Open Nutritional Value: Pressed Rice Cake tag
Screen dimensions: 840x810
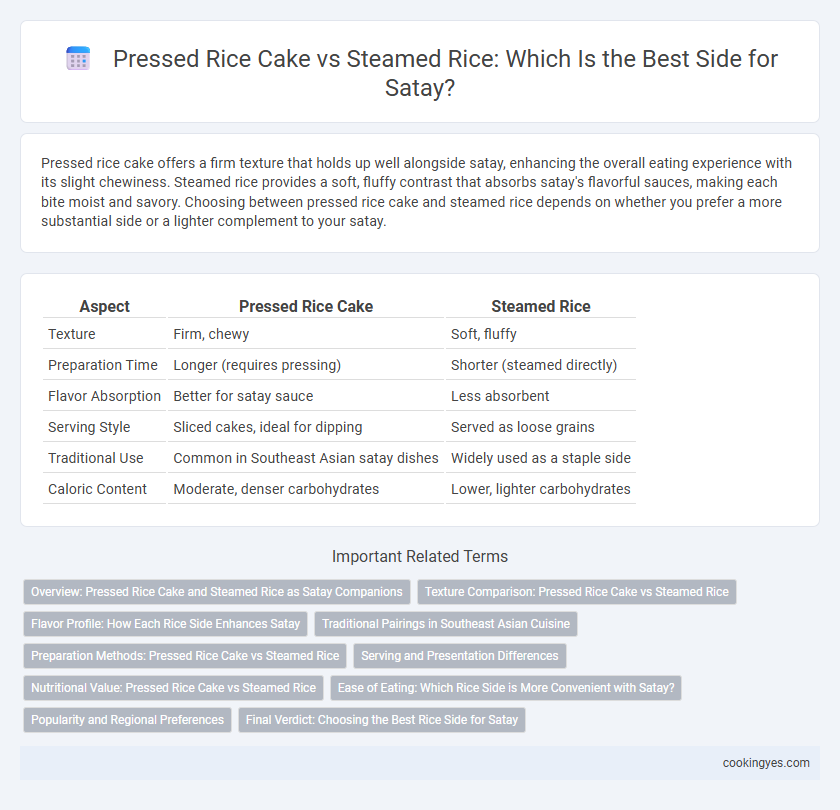point(174,688)
